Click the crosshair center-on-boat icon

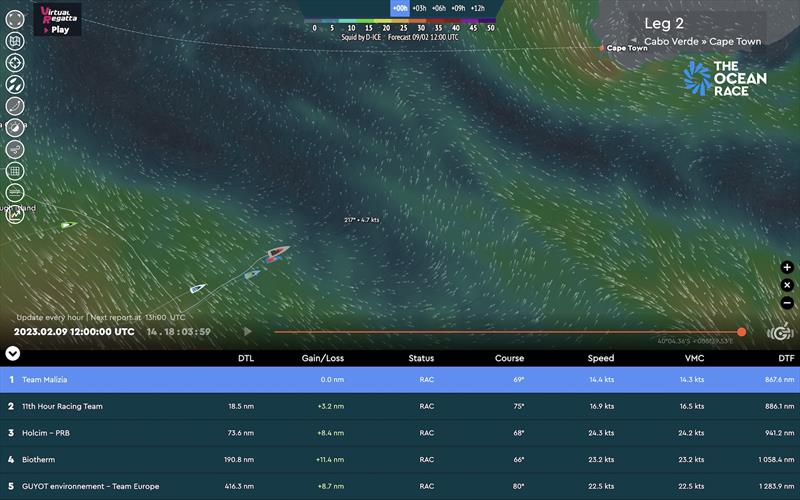point(15,63)
